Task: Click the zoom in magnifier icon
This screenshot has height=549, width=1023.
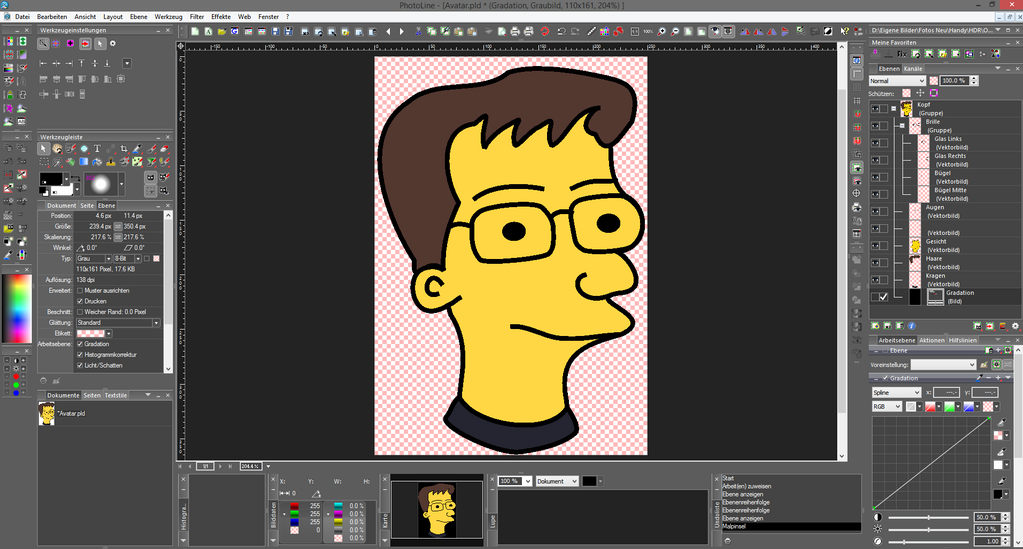Action: tap(662, 31)
